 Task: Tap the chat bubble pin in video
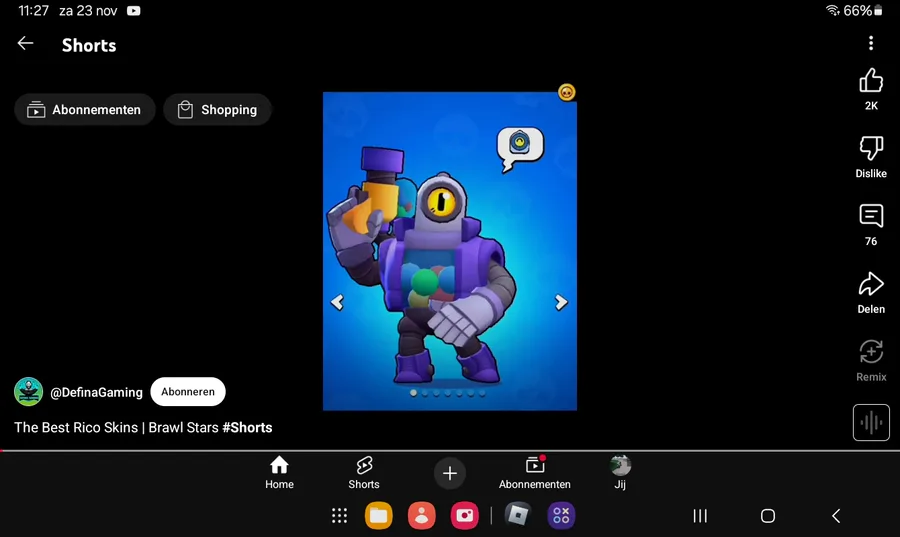tap(519, 148)
